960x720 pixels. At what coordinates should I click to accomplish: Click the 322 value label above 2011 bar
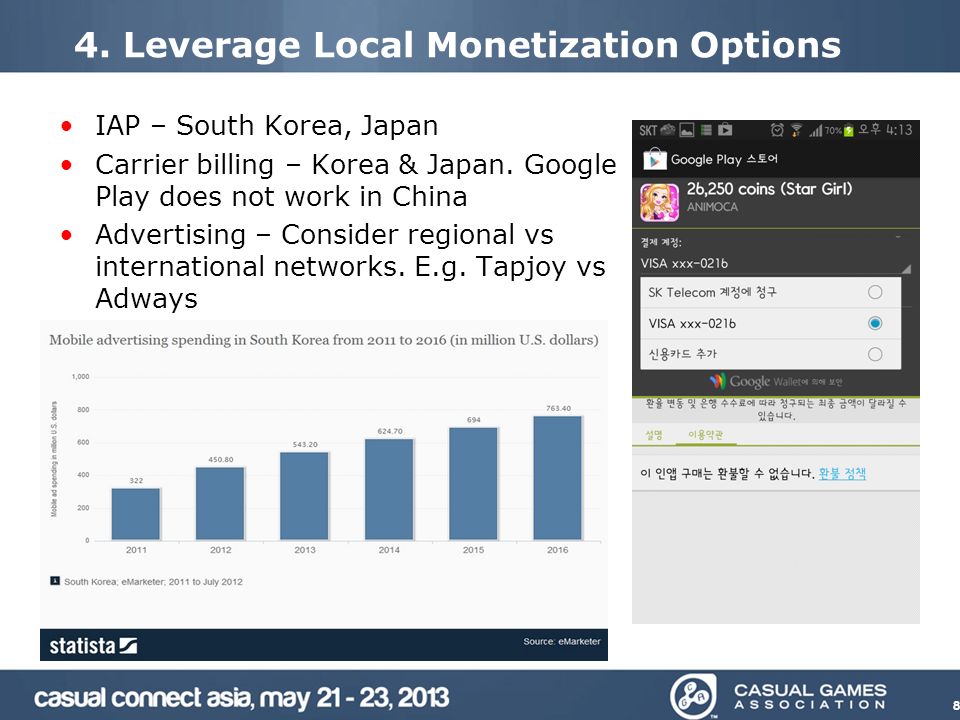pyautogui.click(x=136, y=481)
